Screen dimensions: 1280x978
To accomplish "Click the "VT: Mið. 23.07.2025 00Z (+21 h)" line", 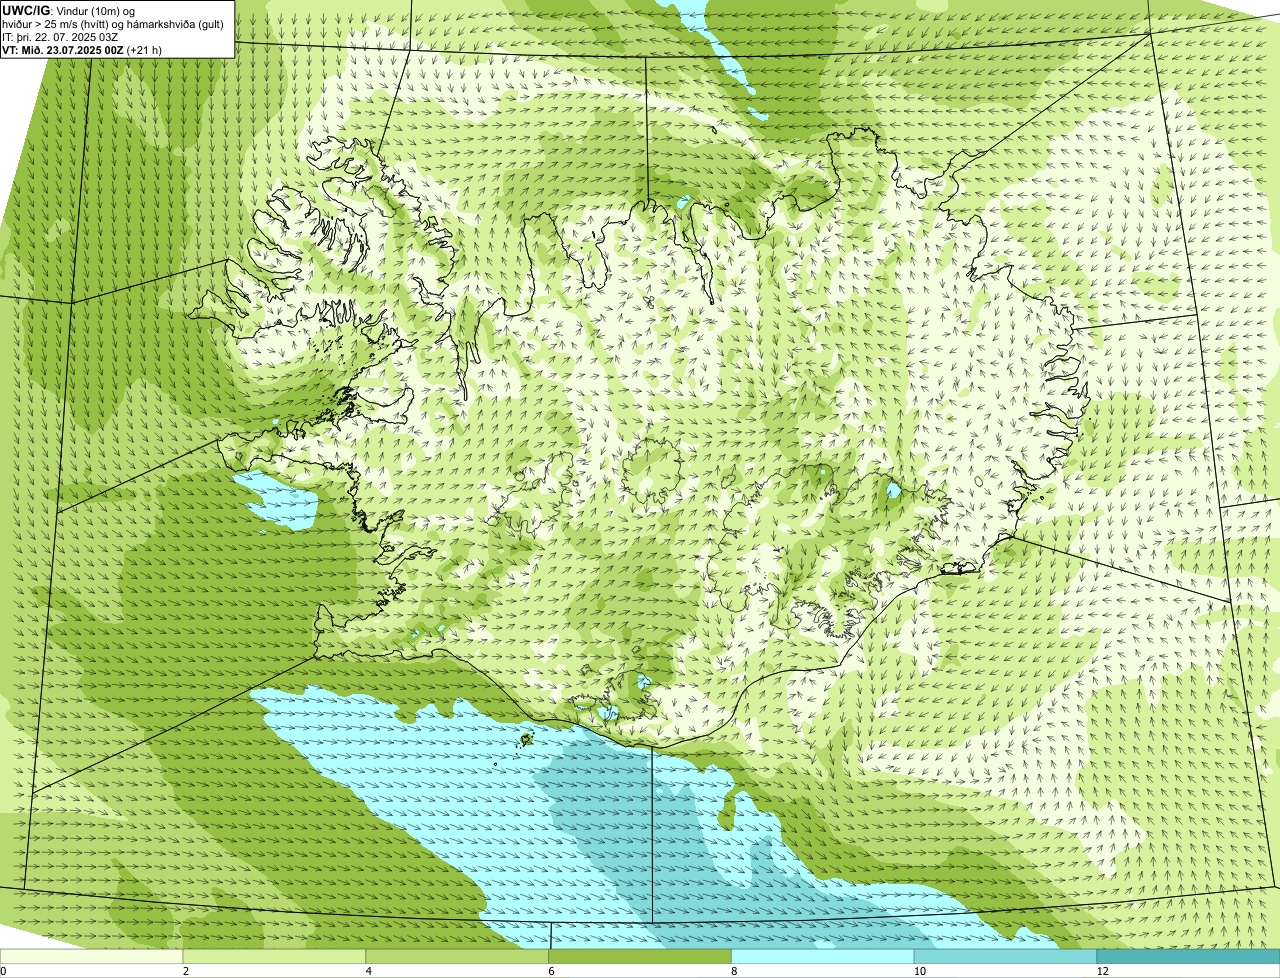I will tap(82, 49).
